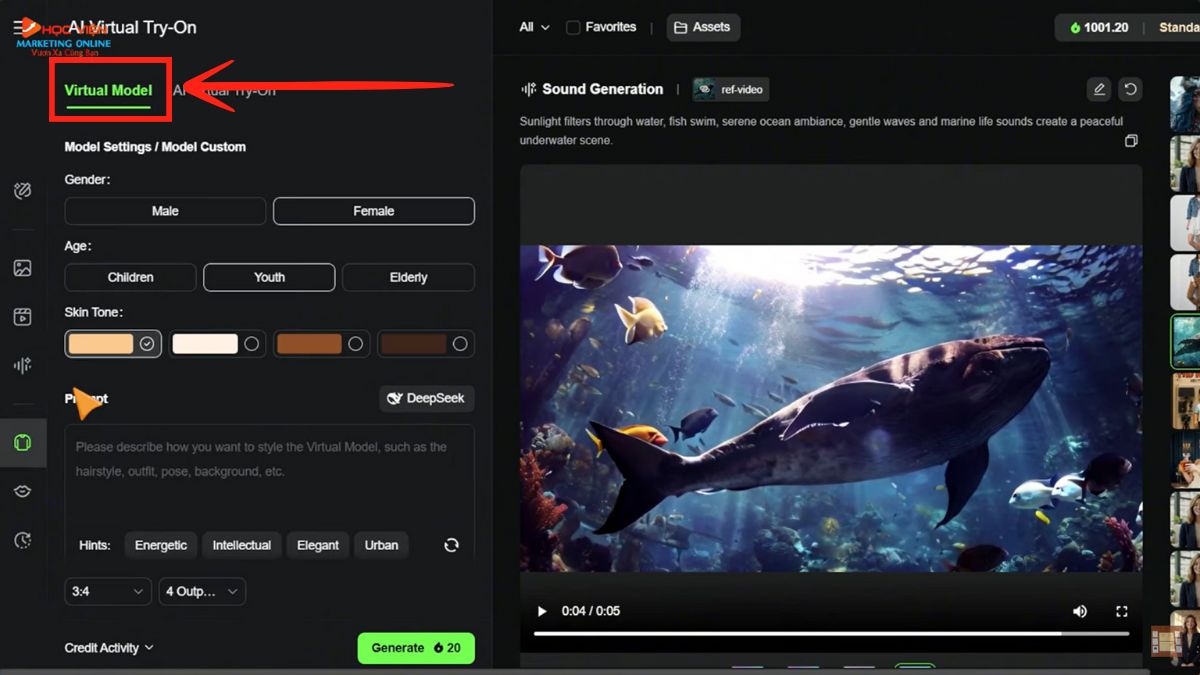Refresh the style hints

click(451, 545)
